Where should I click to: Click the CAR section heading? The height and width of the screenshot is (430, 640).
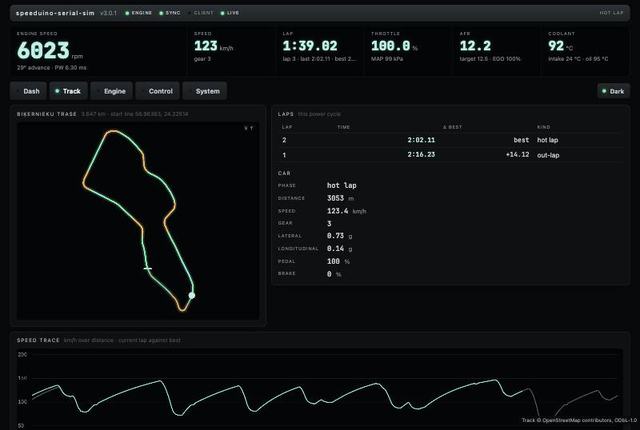pyautogui.click(x=284, y=173)
